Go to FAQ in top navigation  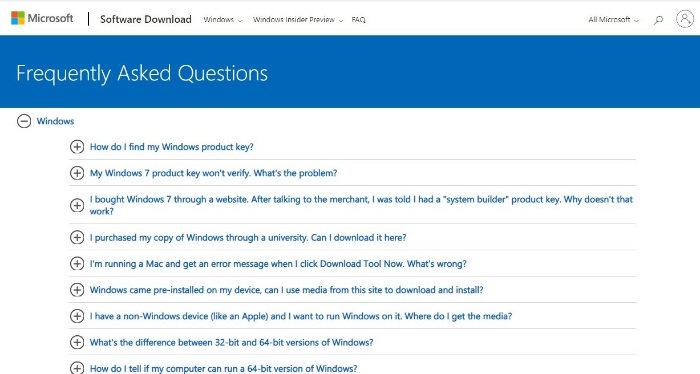pyautogui.click(x=358, y=20)
